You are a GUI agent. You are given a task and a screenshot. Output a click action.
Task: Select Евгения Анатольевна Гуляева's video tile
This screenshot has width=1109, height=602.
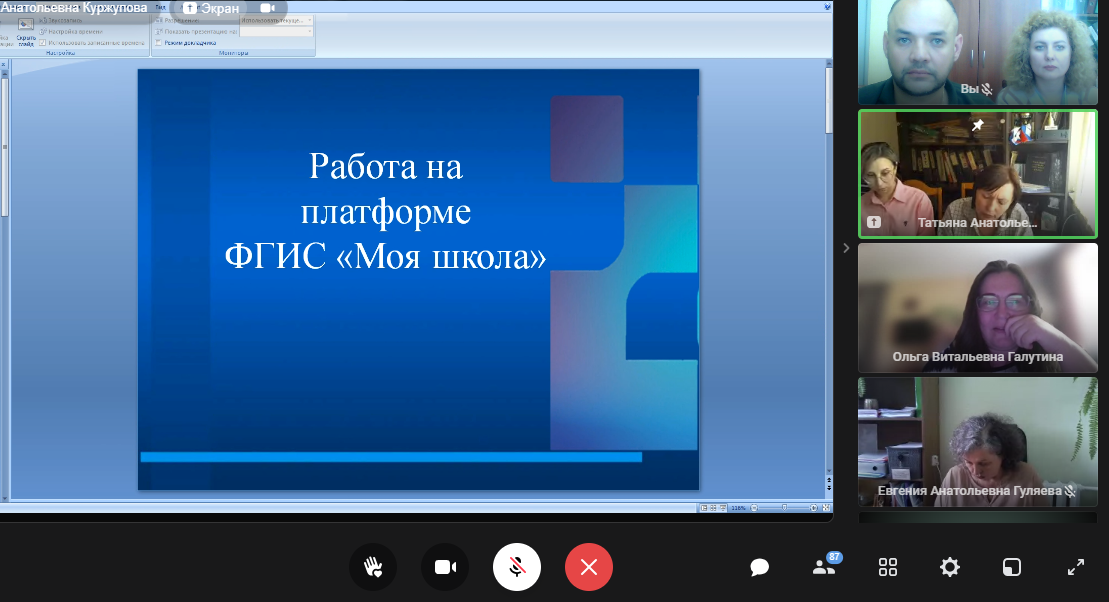977,441
